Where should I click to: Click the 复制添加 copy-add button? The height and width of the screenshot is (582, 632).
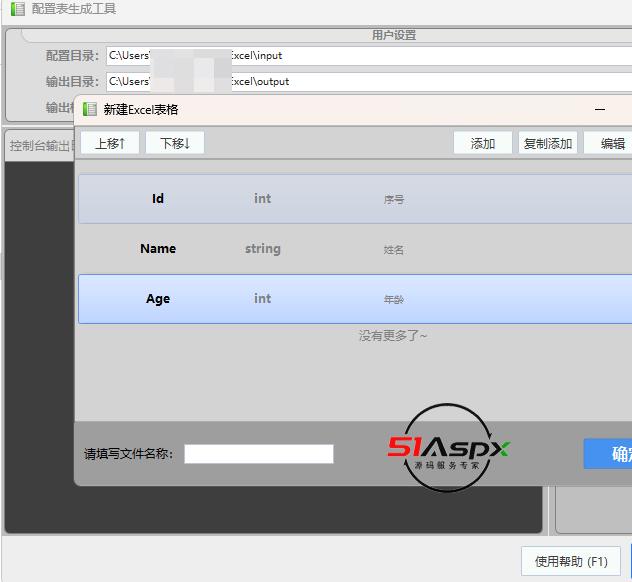pos(548,143)
